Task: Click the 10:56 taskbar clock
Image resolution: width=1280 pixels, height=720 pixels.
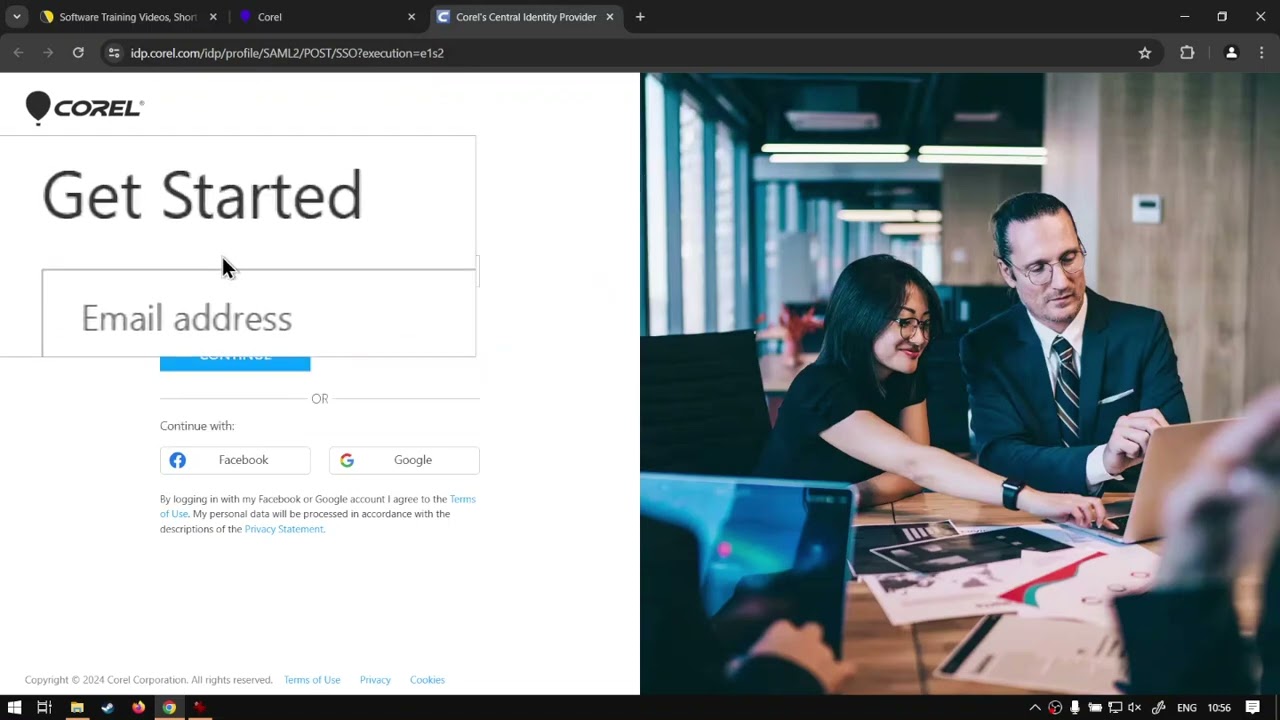Action: (1219, 708)
